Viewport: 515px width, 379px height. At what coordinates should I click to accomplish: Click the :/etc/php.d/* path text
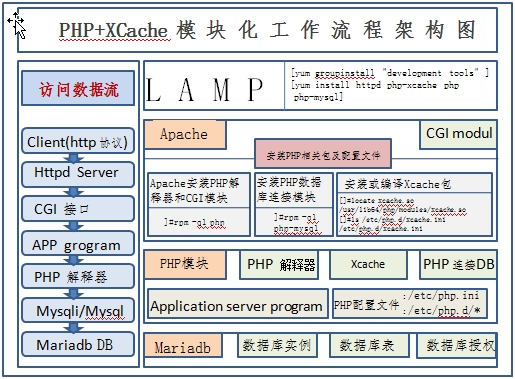(442, 311)
